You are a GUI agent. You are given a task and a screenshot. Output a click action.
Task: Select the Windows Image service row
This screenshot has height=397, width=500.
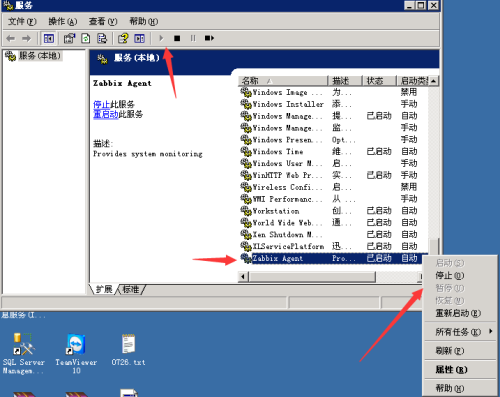tap(333, 92)
